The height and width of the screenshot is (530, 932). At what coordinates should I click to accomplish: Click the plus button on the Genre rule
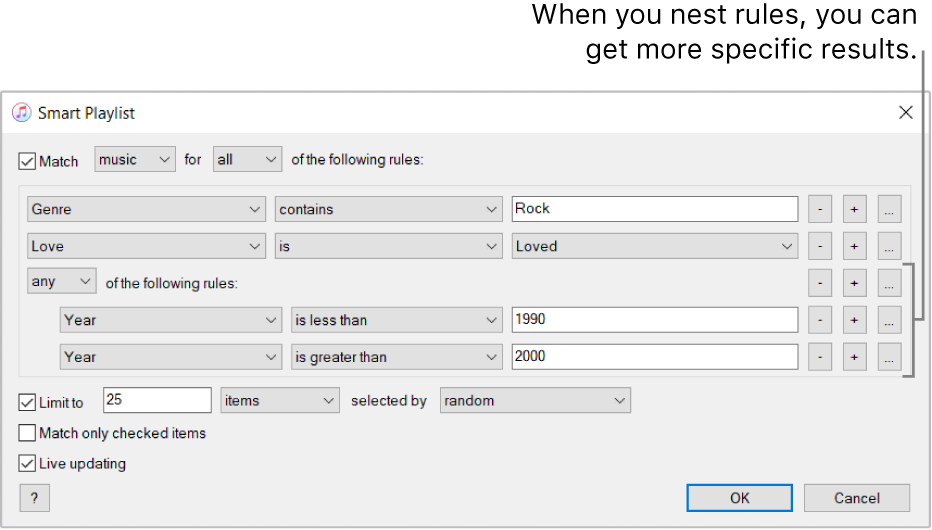pyautogui.click(x=854, y=209)
